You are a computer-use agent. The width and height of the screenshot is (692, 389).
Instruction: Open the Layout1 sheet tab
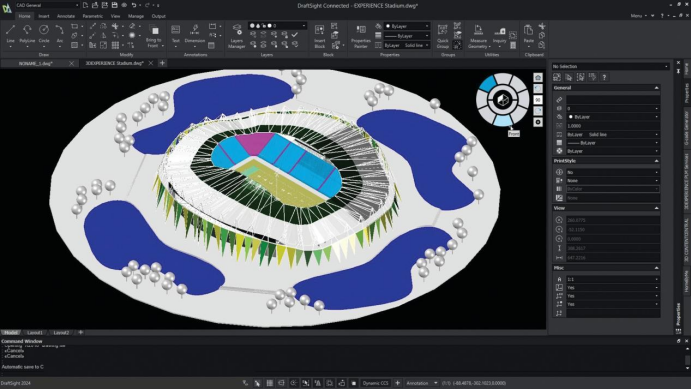35,332
